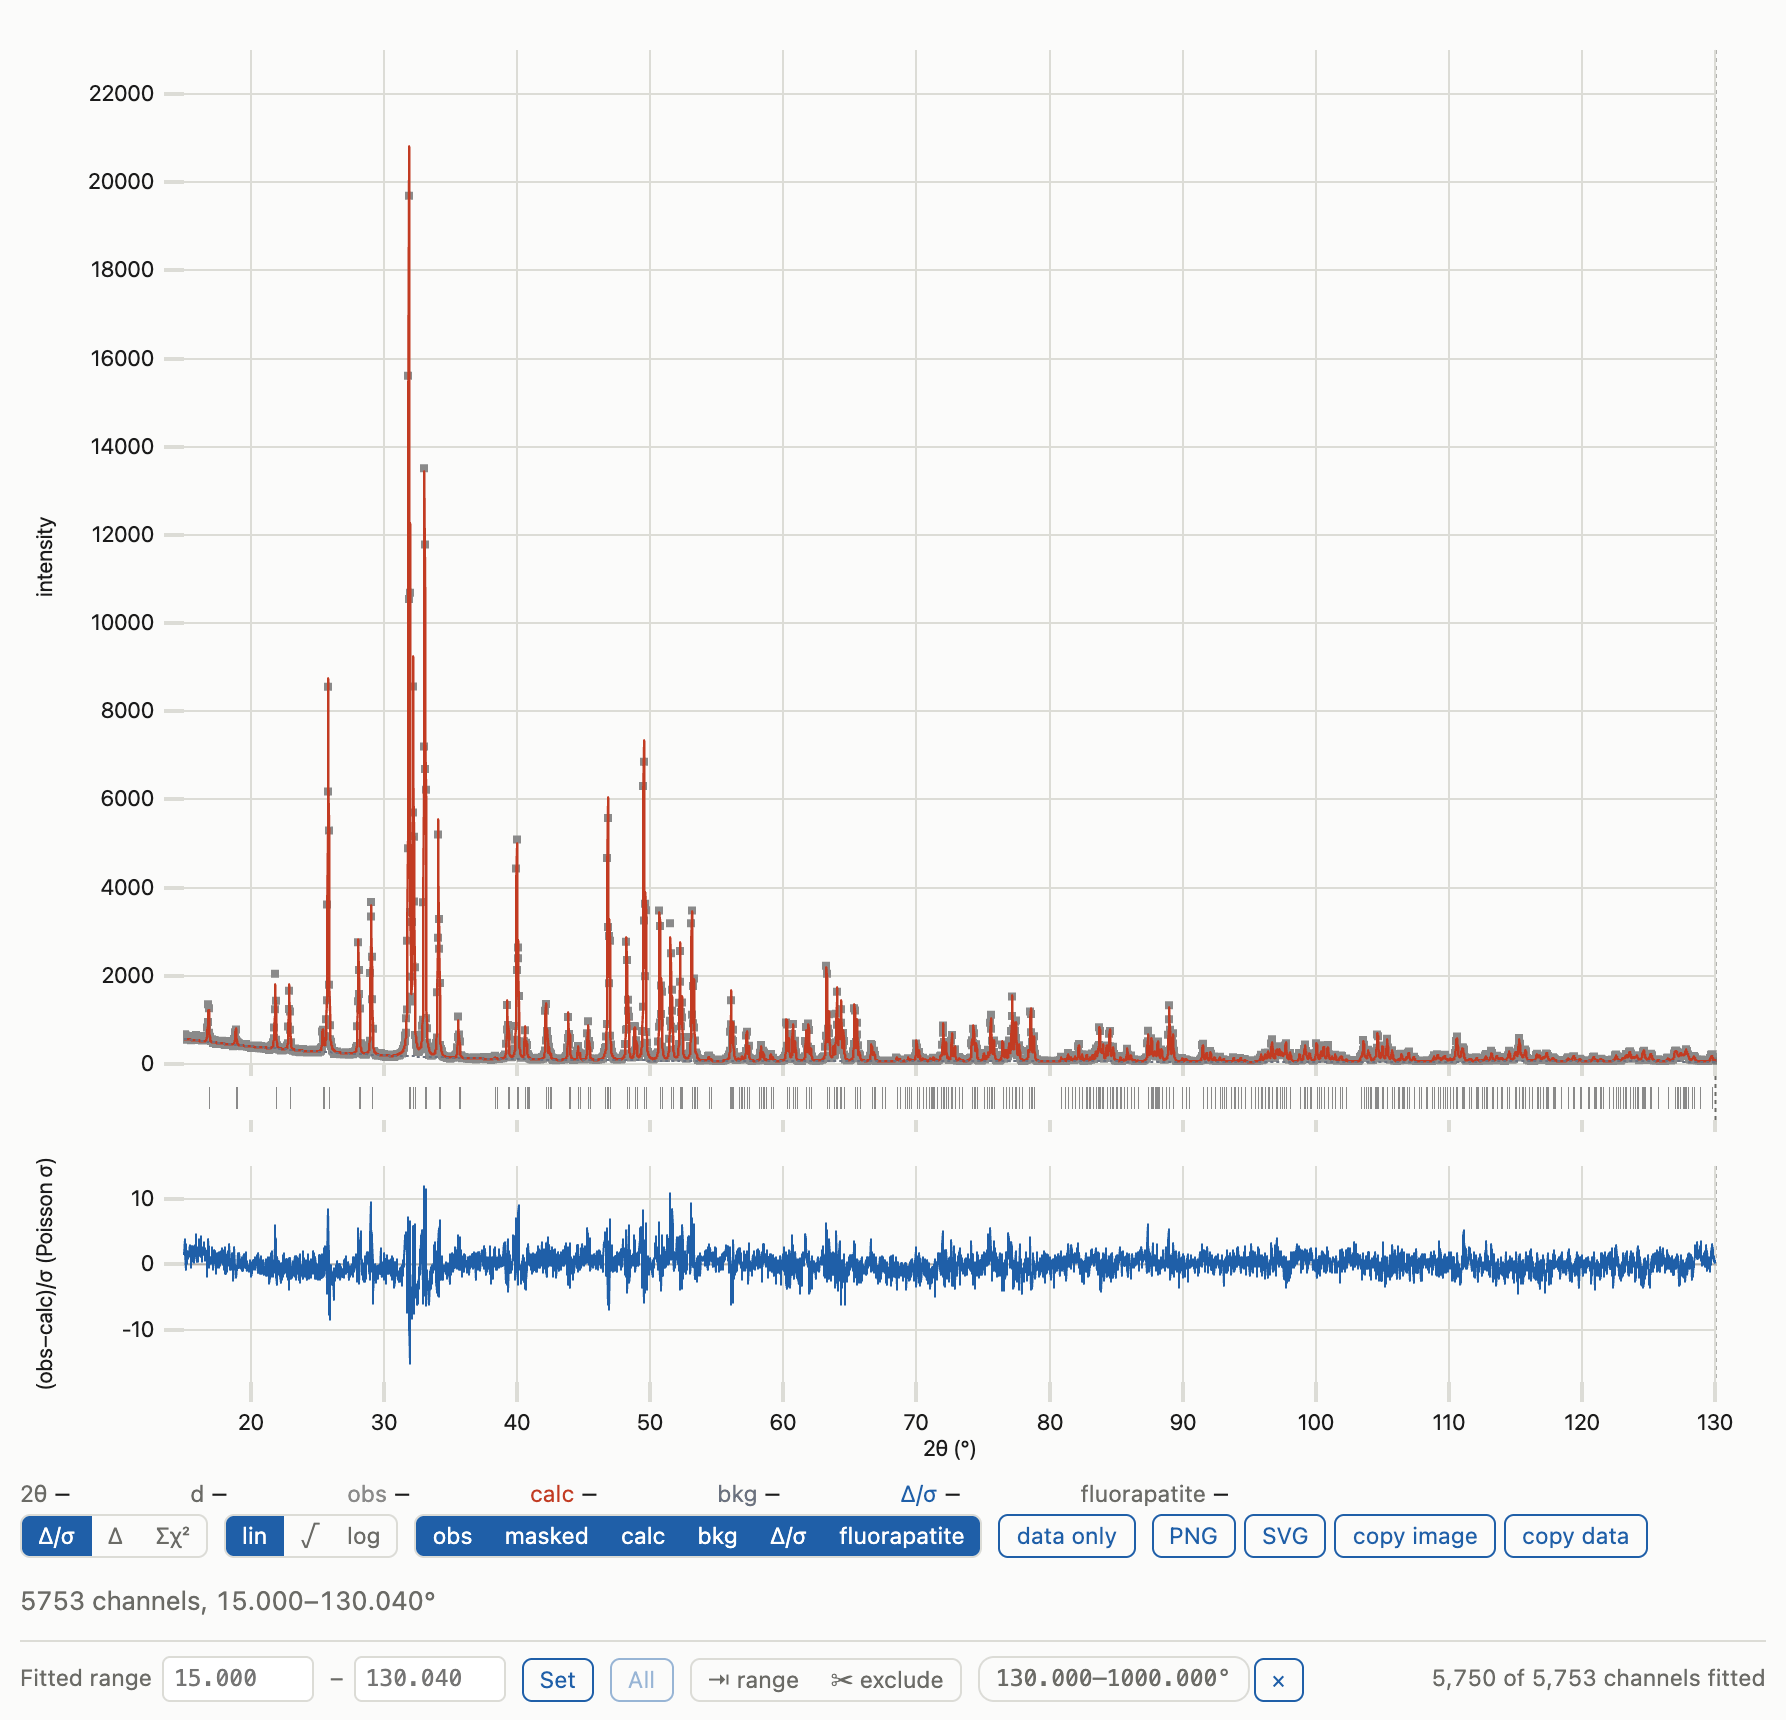Switch residual display to plain Δ
The height and width of the screenshot is (1720, 1786).
tap(115, 1536)
